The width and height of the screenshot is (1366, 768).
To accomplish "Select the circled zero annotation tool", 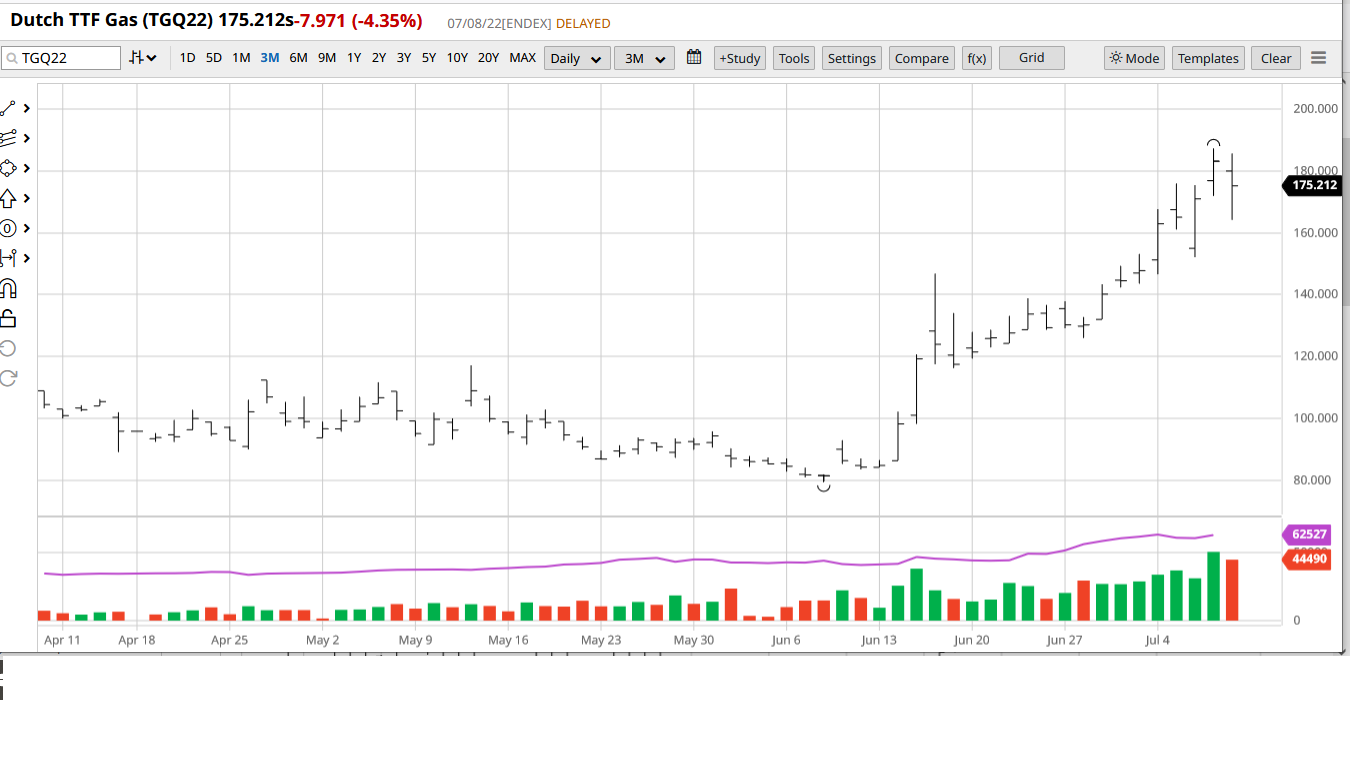I will coord(8,228).
